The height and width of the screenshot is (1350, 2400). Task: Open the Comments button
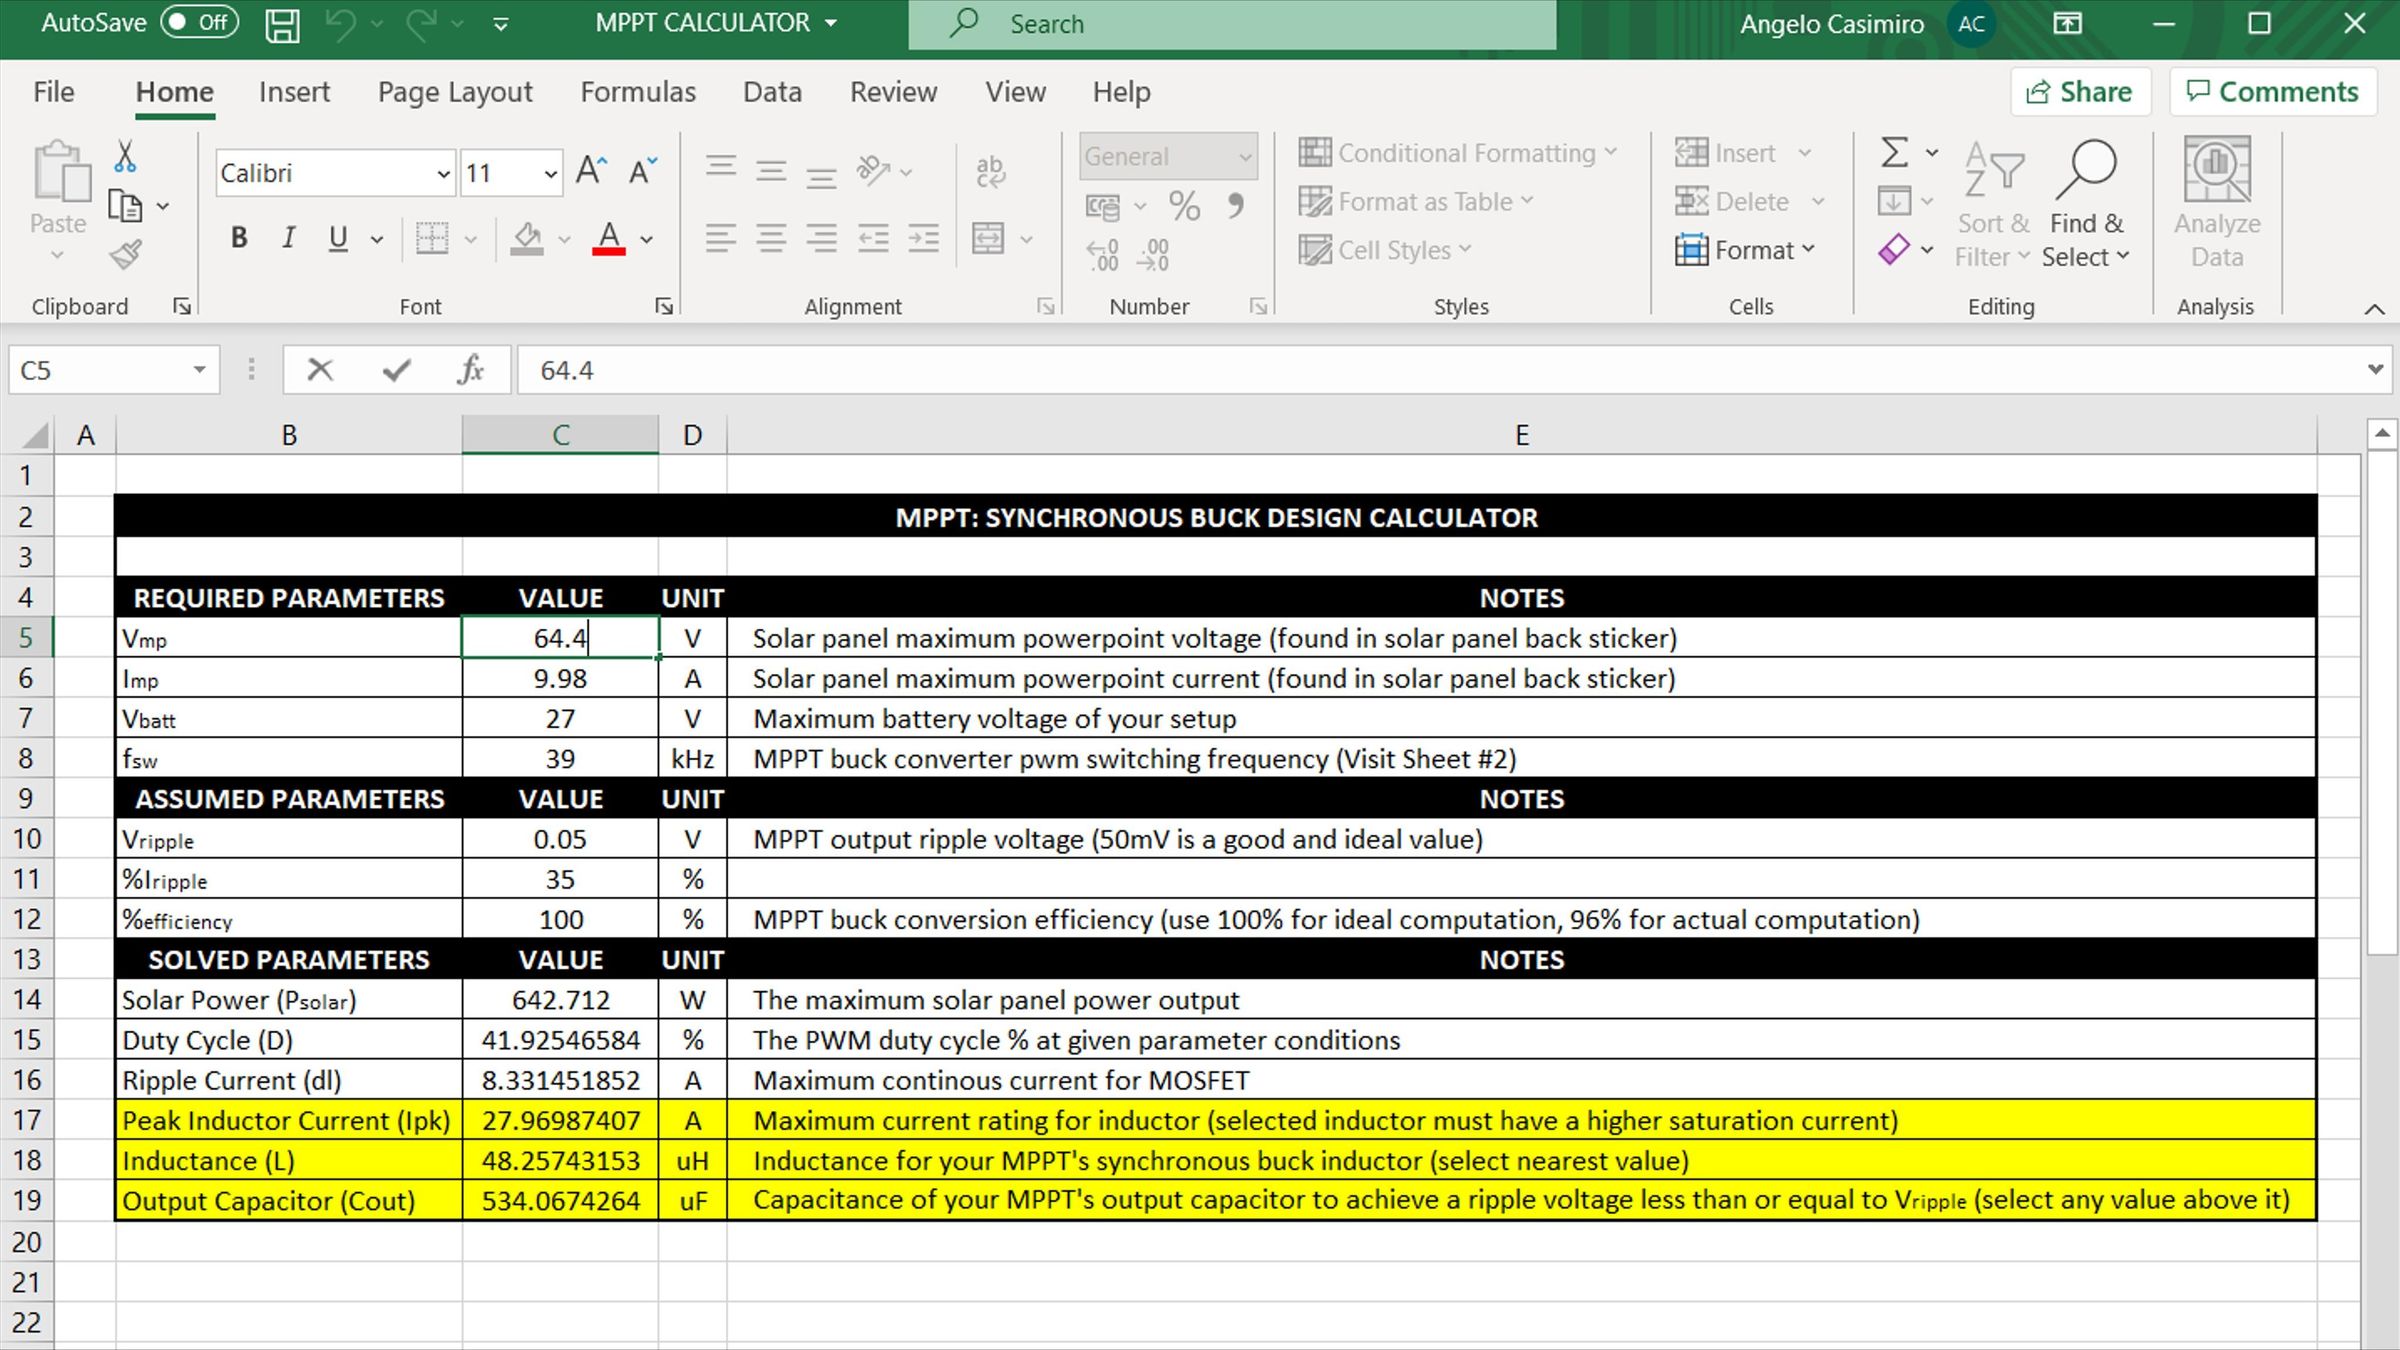(x=2272, y=92)
